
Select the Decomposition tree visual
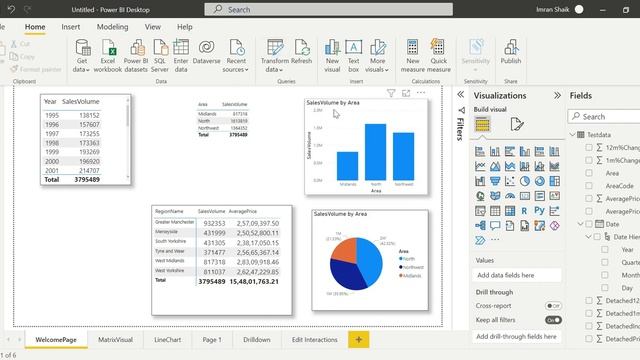click(x=480, y=225)
